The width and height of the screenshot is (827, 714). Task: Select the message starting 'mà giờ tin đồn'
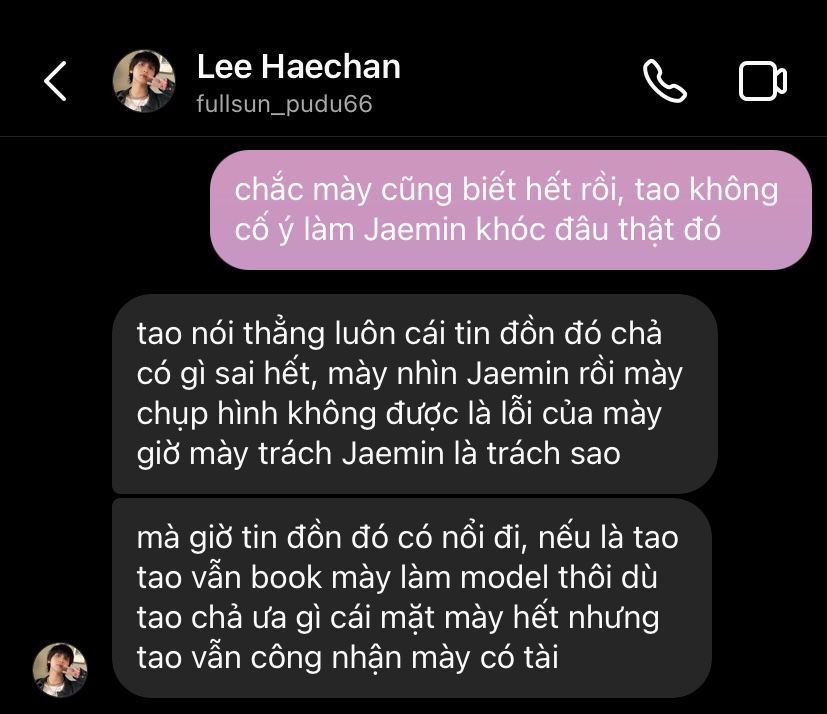(412, 597)
